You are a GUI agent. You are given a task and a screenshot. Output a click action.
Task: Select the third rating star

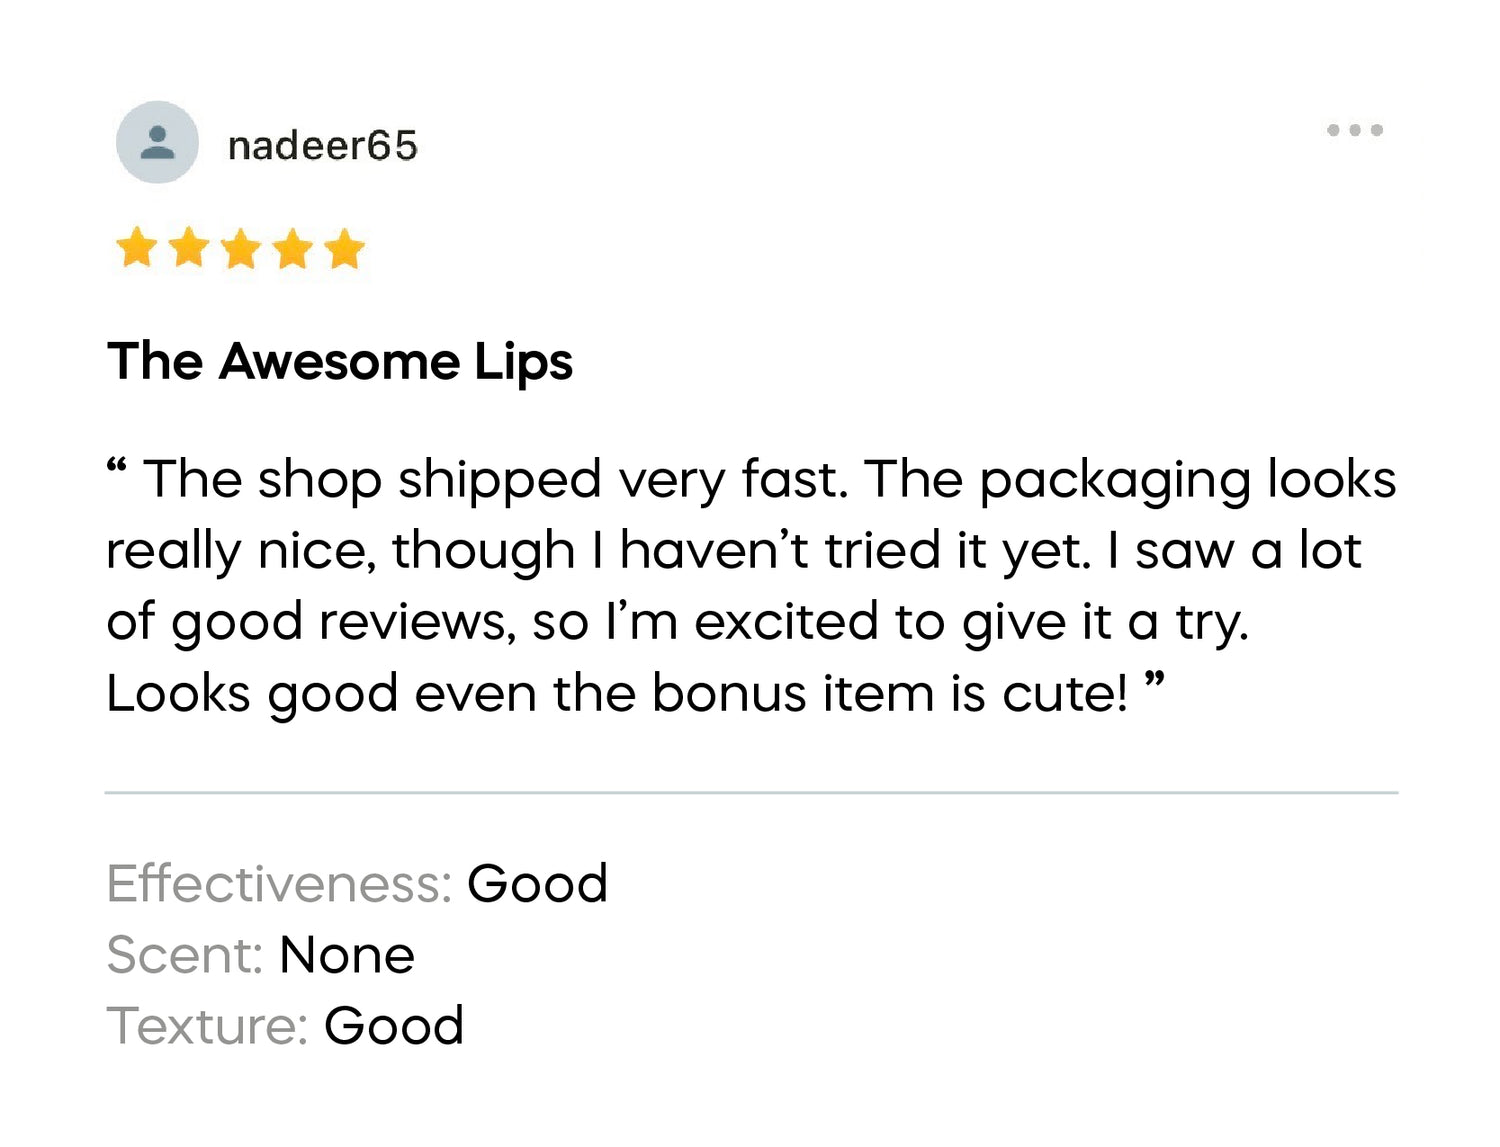pos(240,248)
